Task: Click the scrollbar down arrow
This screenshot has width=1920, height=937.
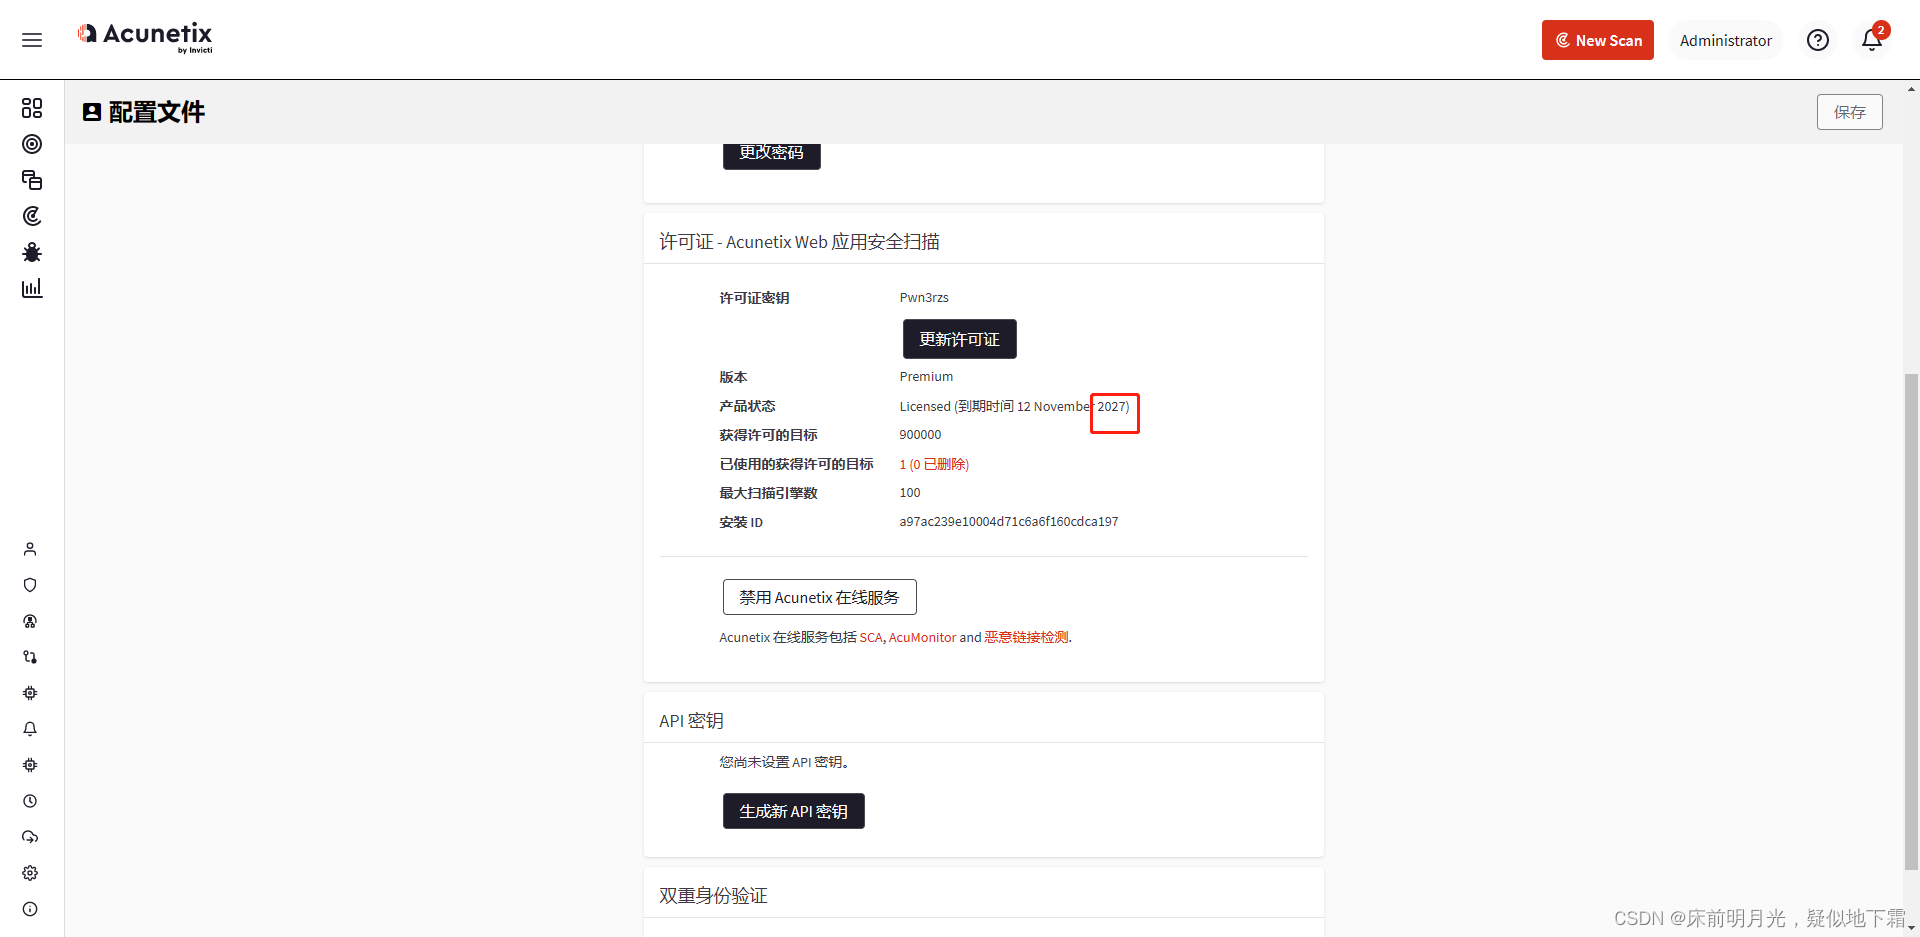Action: click(1911, 928)
